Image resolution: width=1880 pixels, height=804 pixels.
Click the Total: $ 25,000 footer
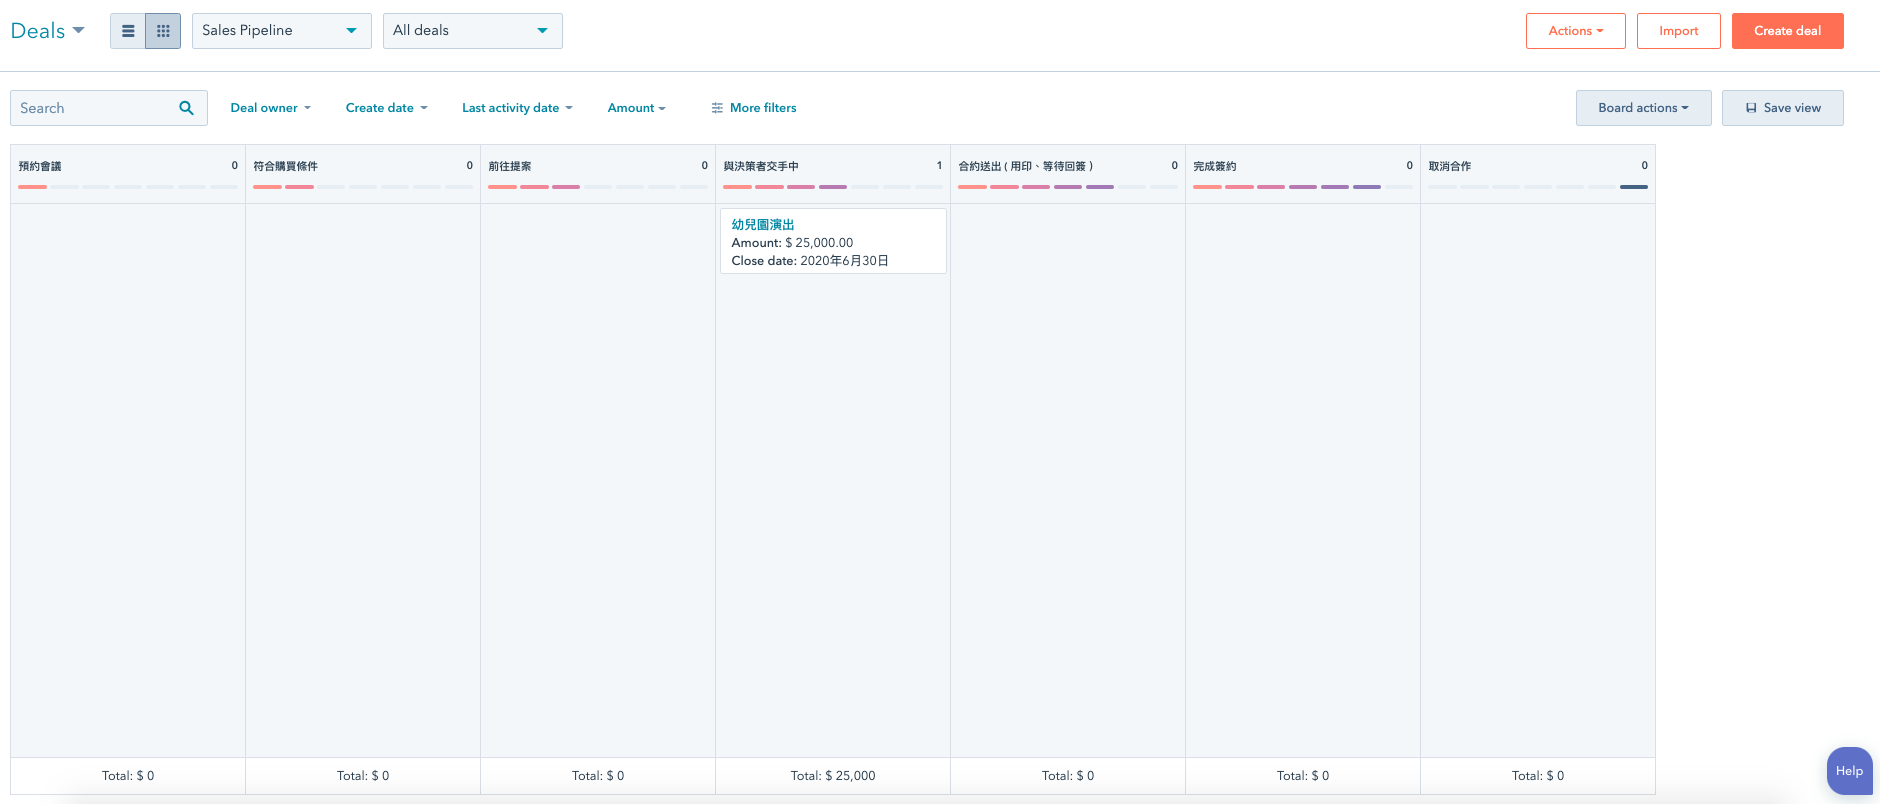click(x=833, y=776)
